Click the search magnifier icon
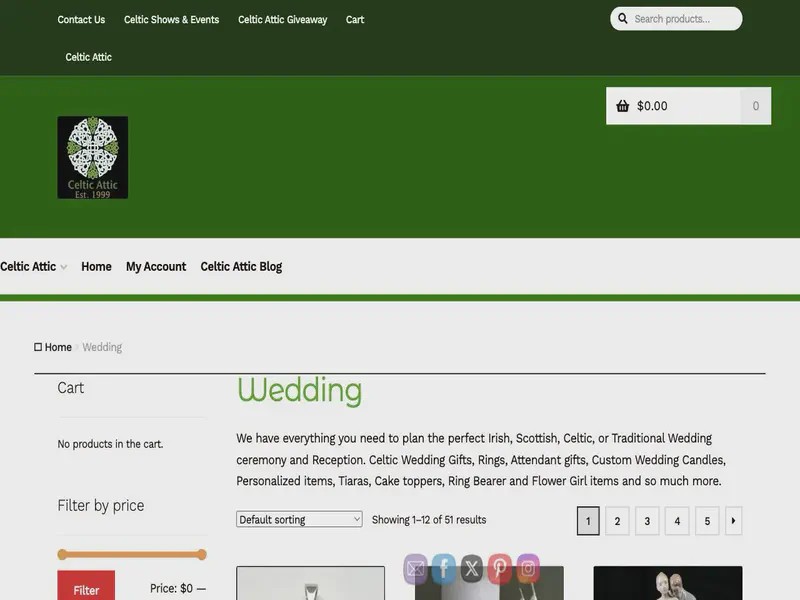This screenshot has width=800, height=600. [x=622, y=19]
